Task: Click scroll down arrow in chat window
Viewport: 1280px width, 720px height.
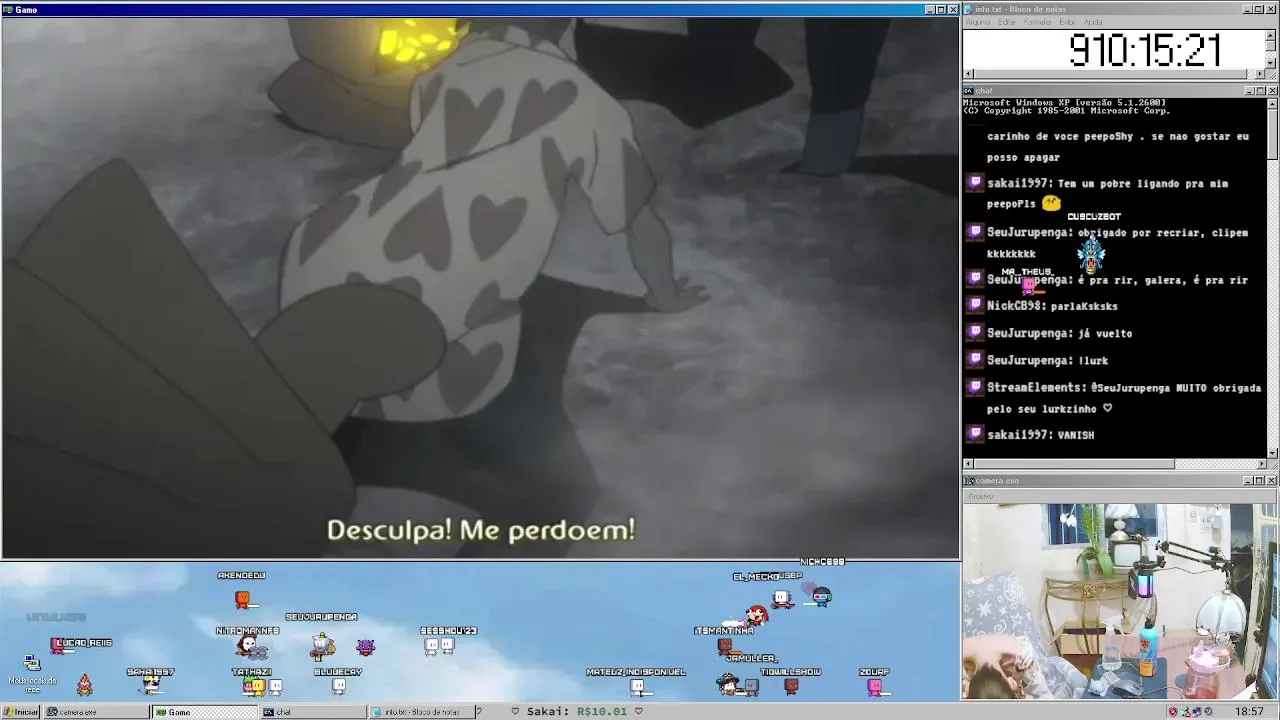Action: pos(1272,453)
